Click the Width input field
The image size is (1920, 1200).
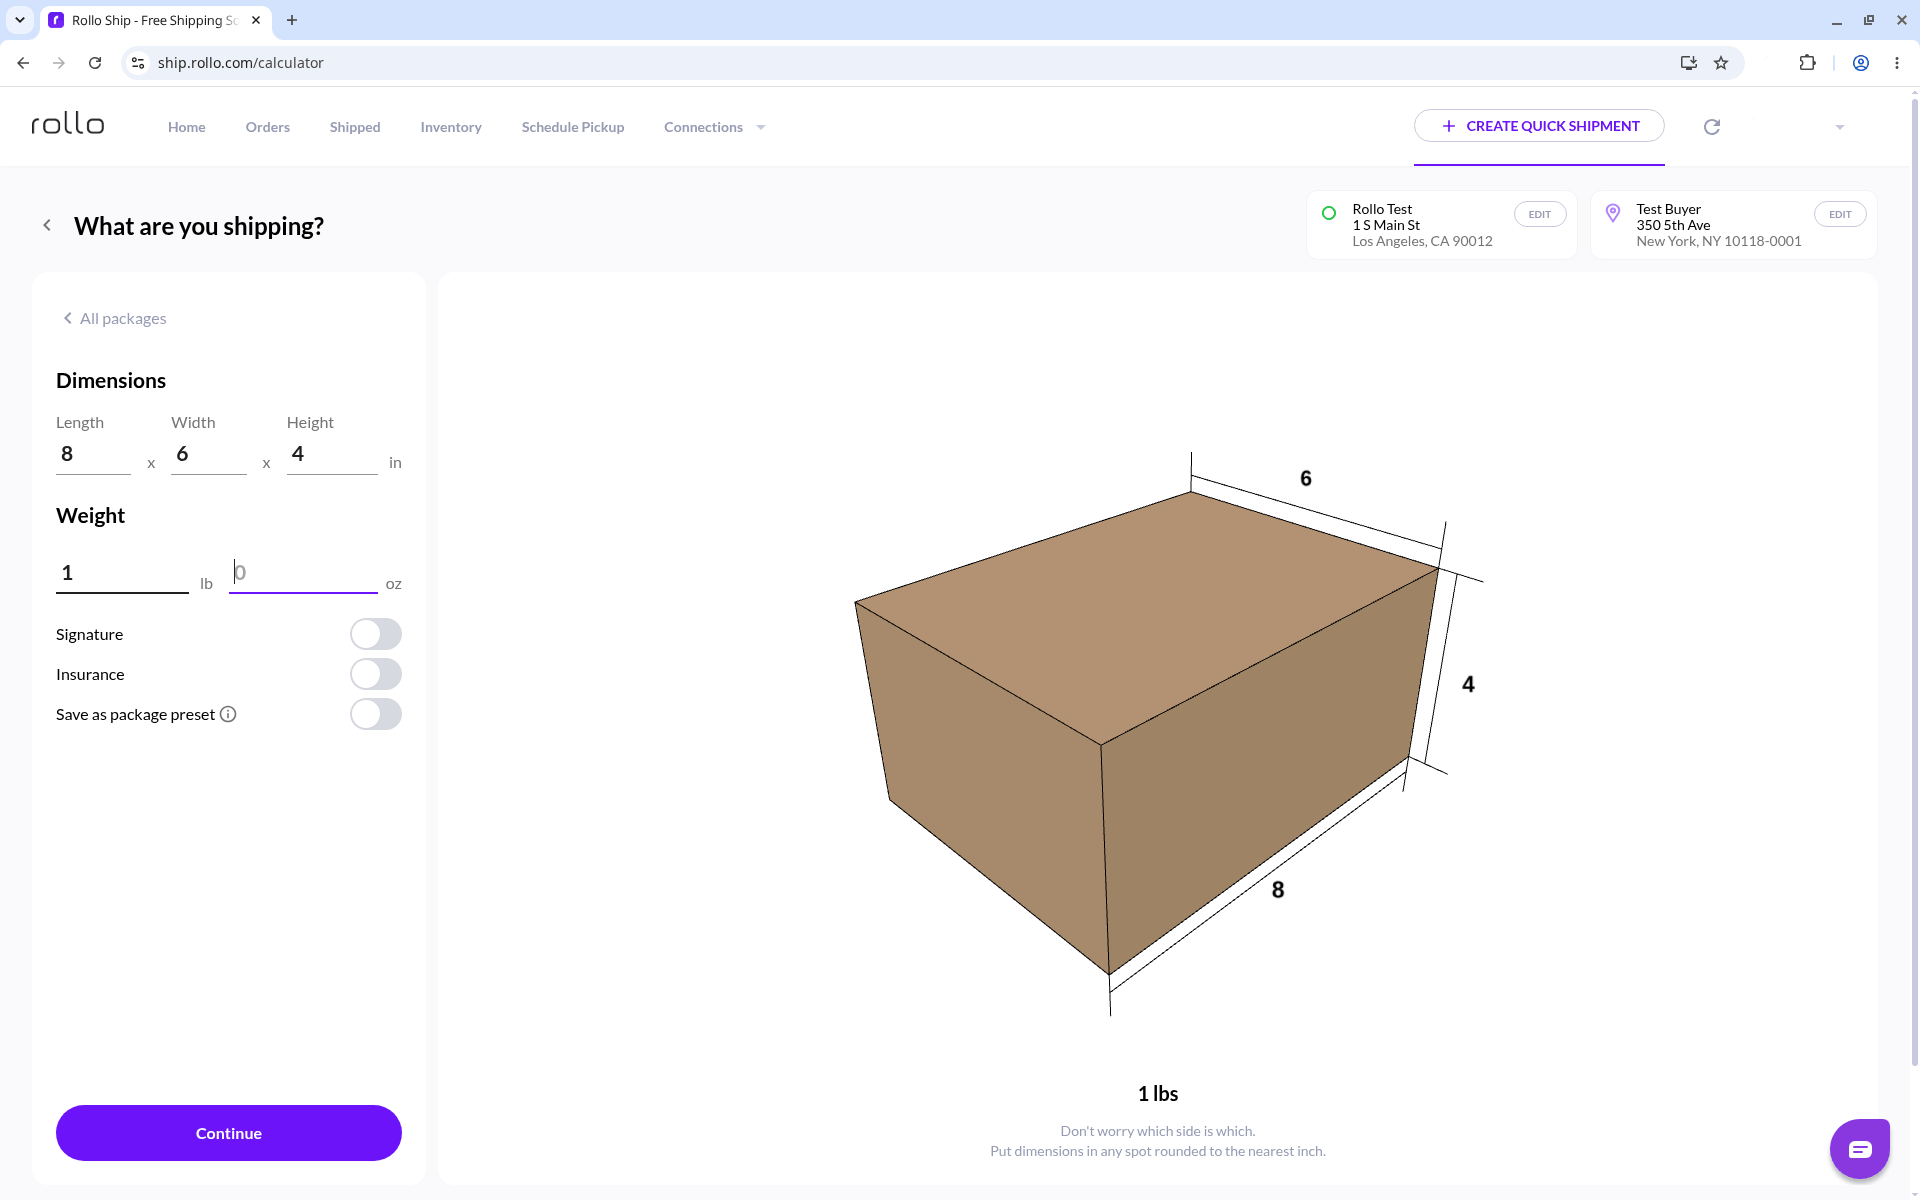209,454
